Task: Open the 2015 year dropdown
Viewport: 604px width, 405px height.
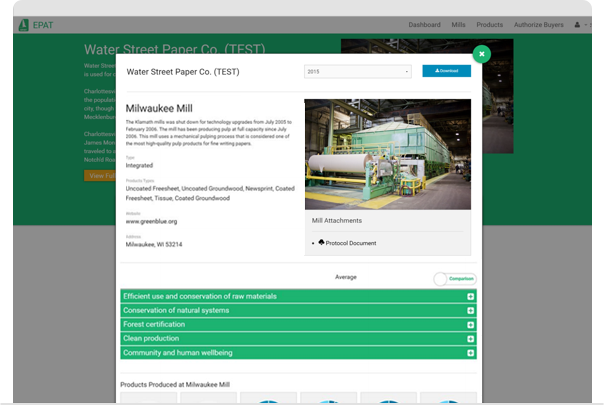Action: click(x=357, y=72)
